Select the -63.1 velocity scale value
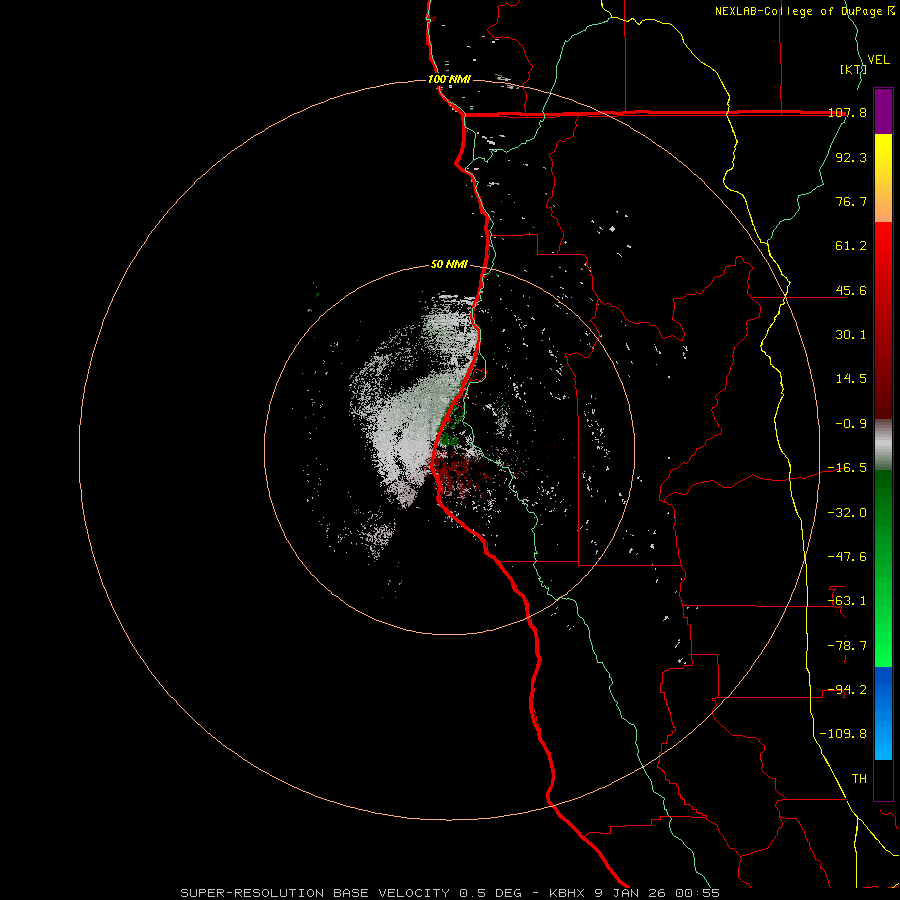Screen dimensions: 900x900 (847, 601)
